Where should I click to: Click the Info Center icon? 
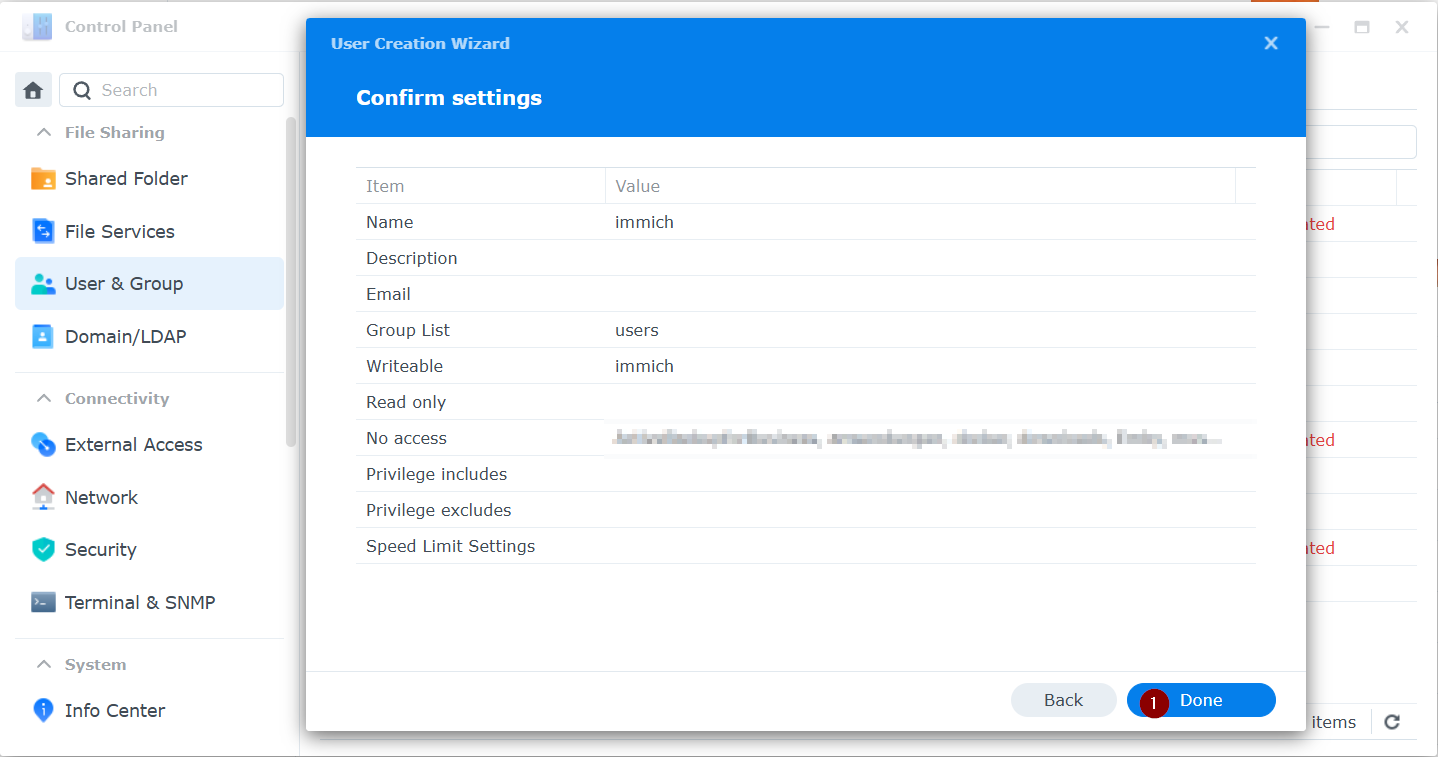tap(43, 710)
